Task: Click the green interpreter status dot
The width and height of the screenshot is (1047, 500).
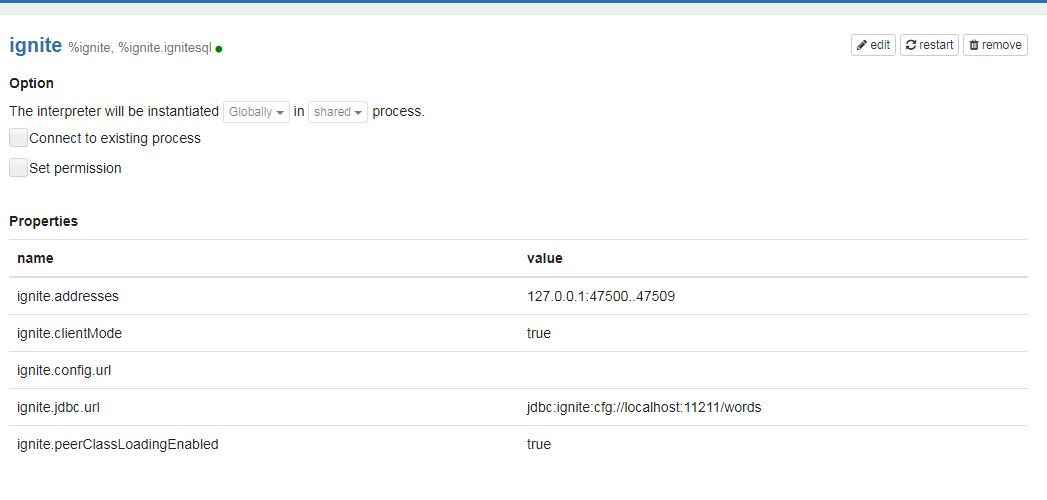Action: [x=219, y=49]
